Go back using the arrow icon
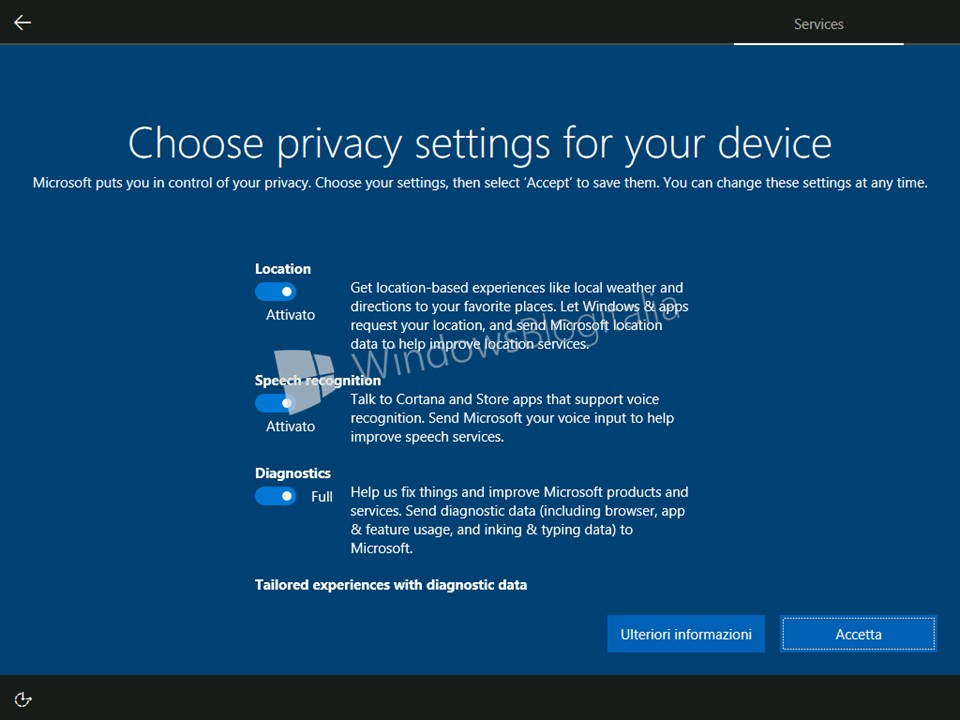 [23, 23]
